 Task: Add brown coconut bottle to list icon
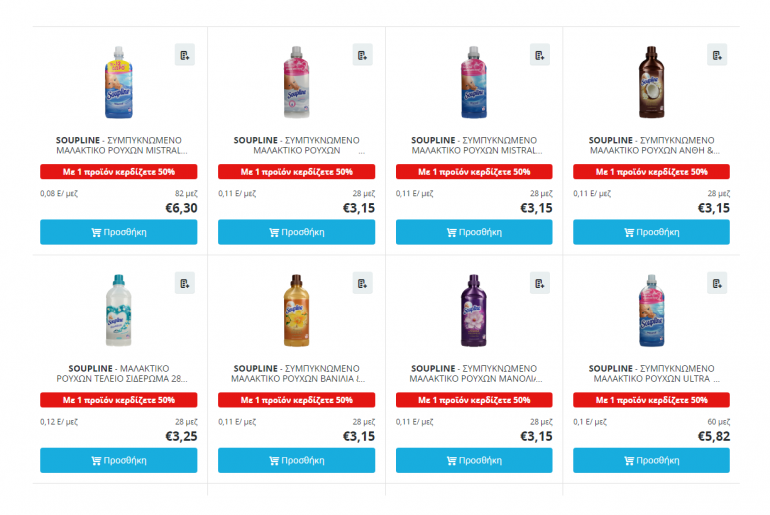coord(717,55)
